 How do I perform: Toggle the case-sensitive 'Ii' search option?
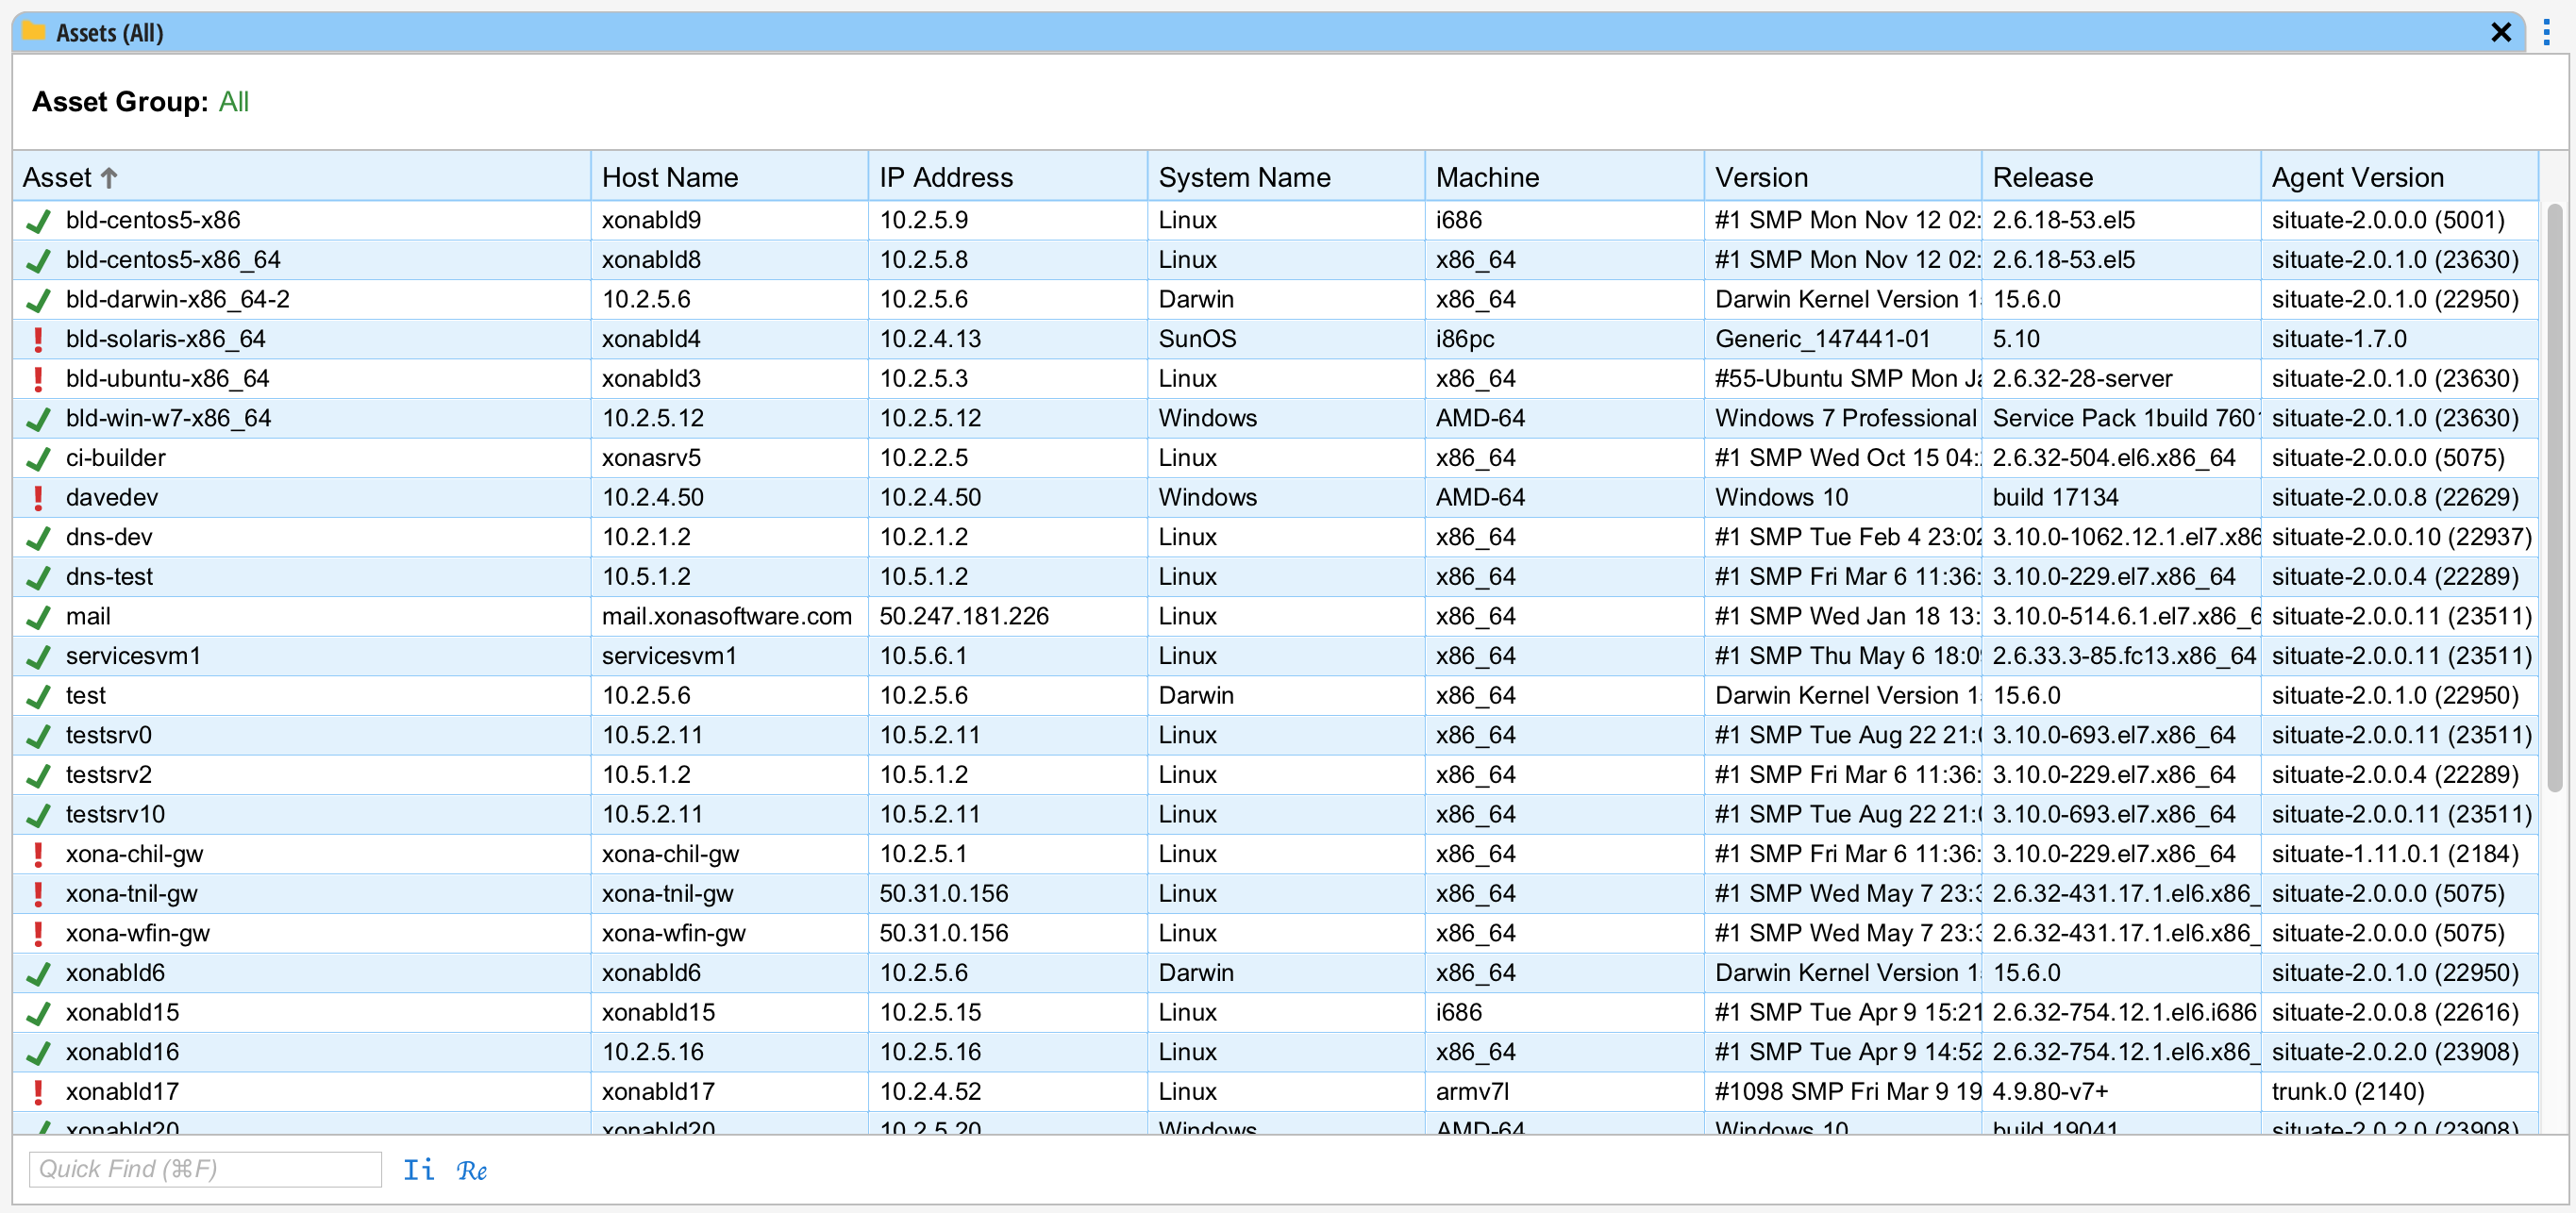pos(418,1169)
